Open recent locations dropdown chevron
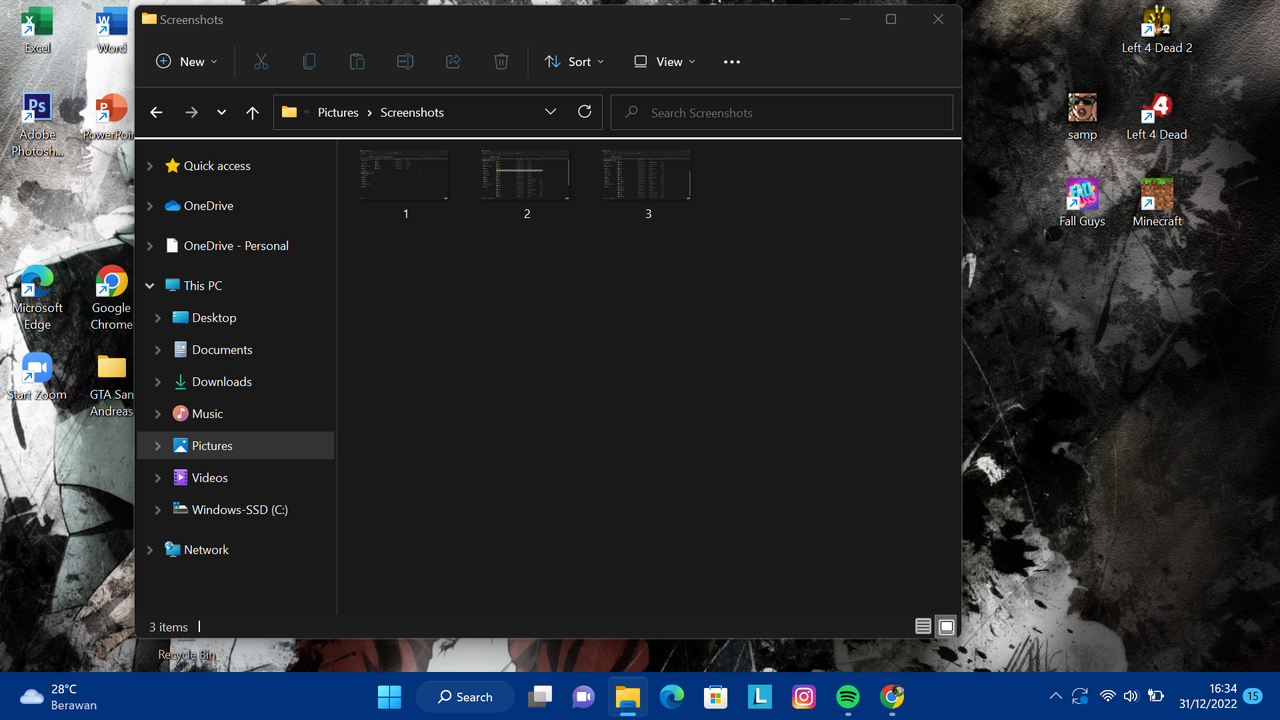This screenshot has width=1280, height=720. (222, 113)
